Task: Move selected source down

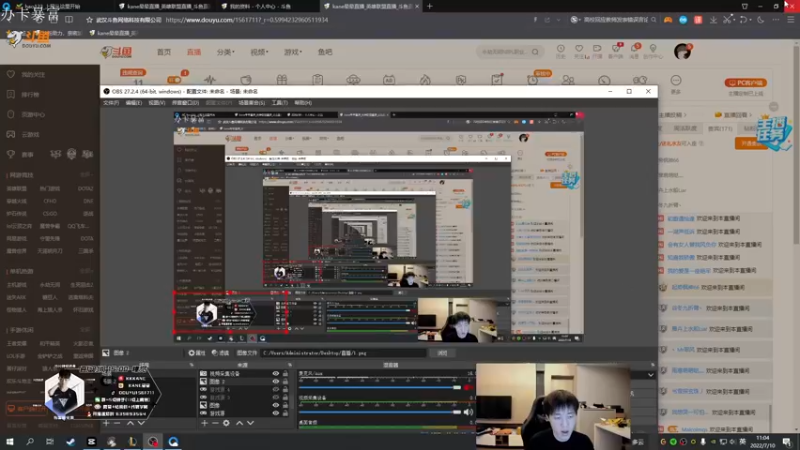Action: pyautogui.click(x=251, y=423)
